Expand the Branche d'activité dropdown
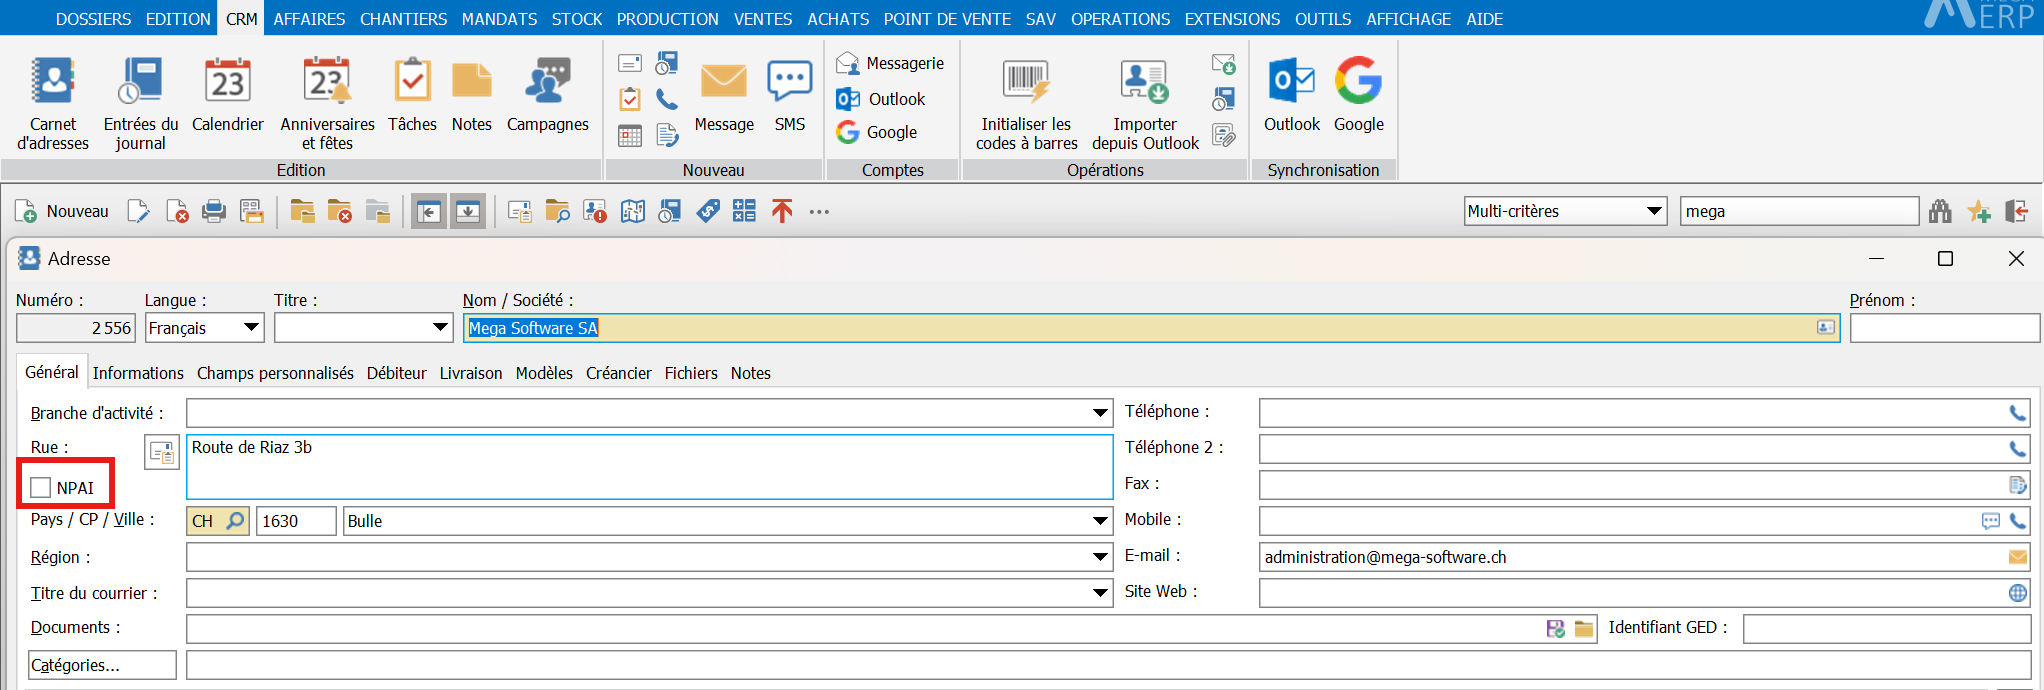The height and width of the screenshot is (690, 2044). point(1100,413)
